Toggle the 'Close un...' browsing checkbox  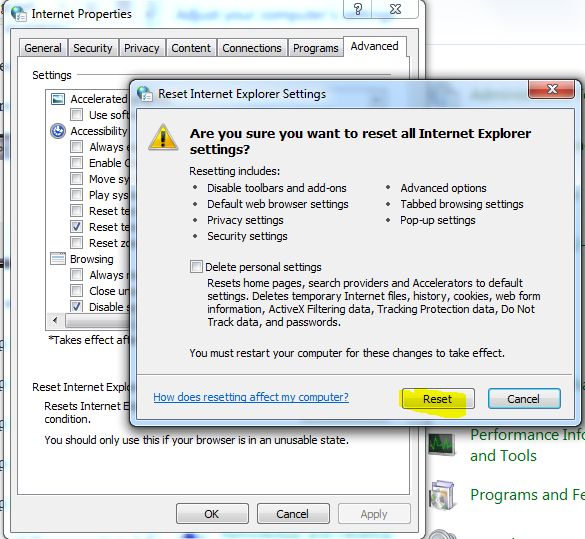(76, 291)
